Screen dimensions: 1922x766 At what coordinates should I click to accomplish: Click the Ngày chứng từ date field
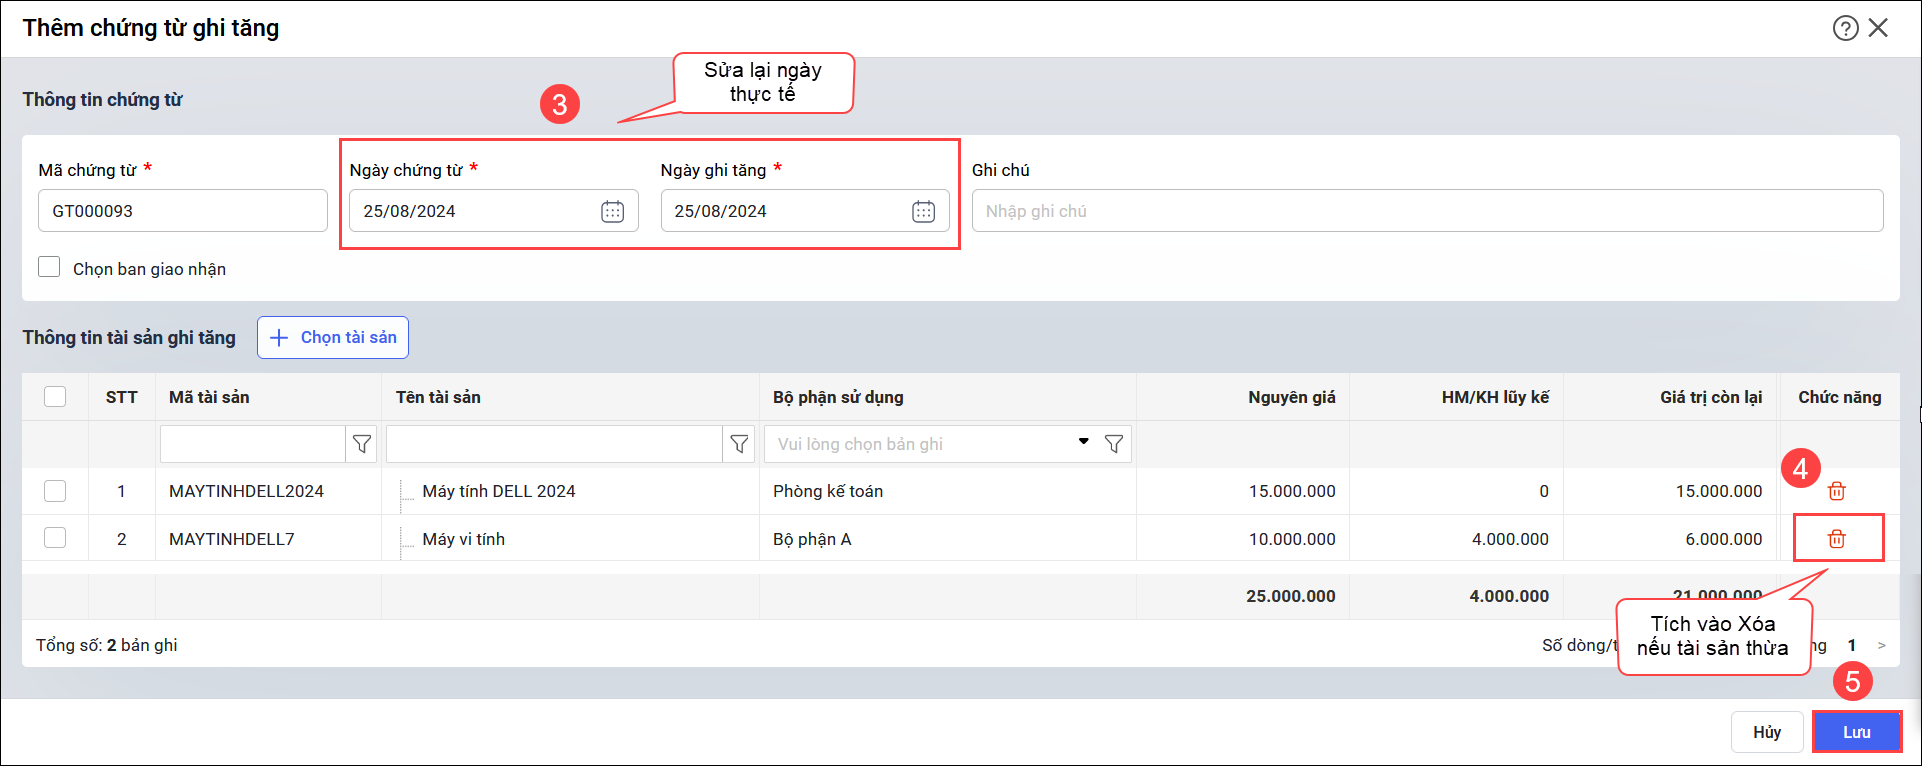(494, 211)
